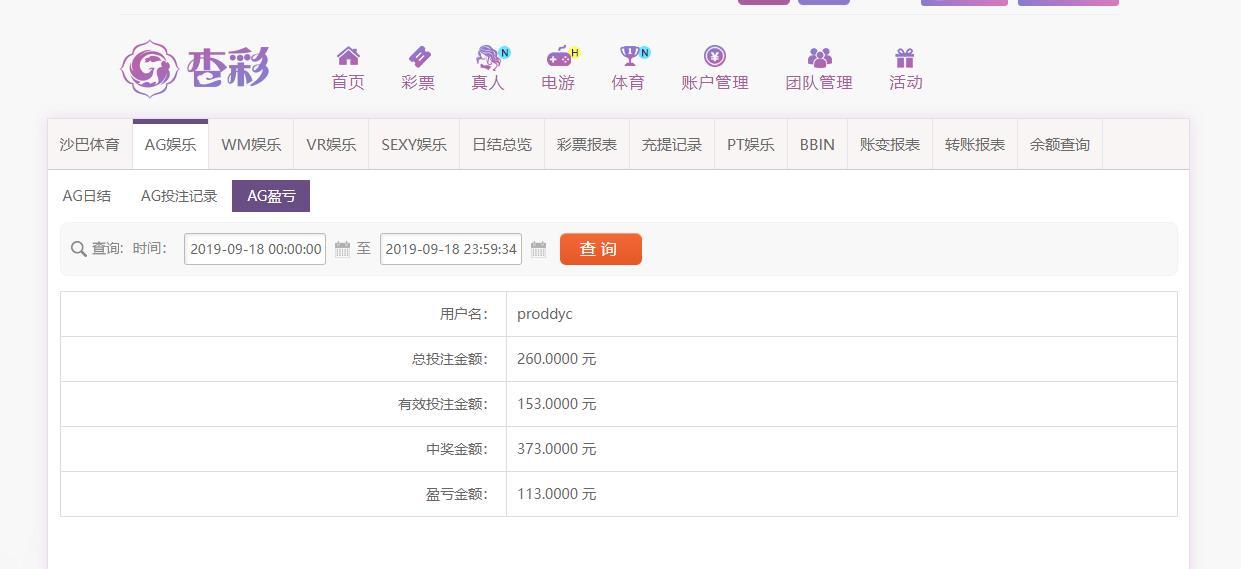
Task: Open the 转账报表 tab
Action: tap(975, 145)
